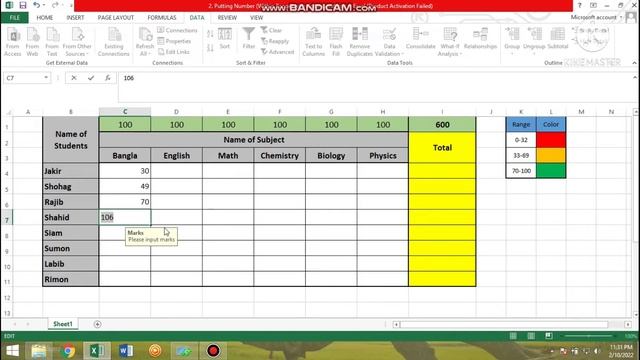This screenshot has height=360, width=640.
Task: Open the Sort dialog icon
Action: (x=225, y=39)
